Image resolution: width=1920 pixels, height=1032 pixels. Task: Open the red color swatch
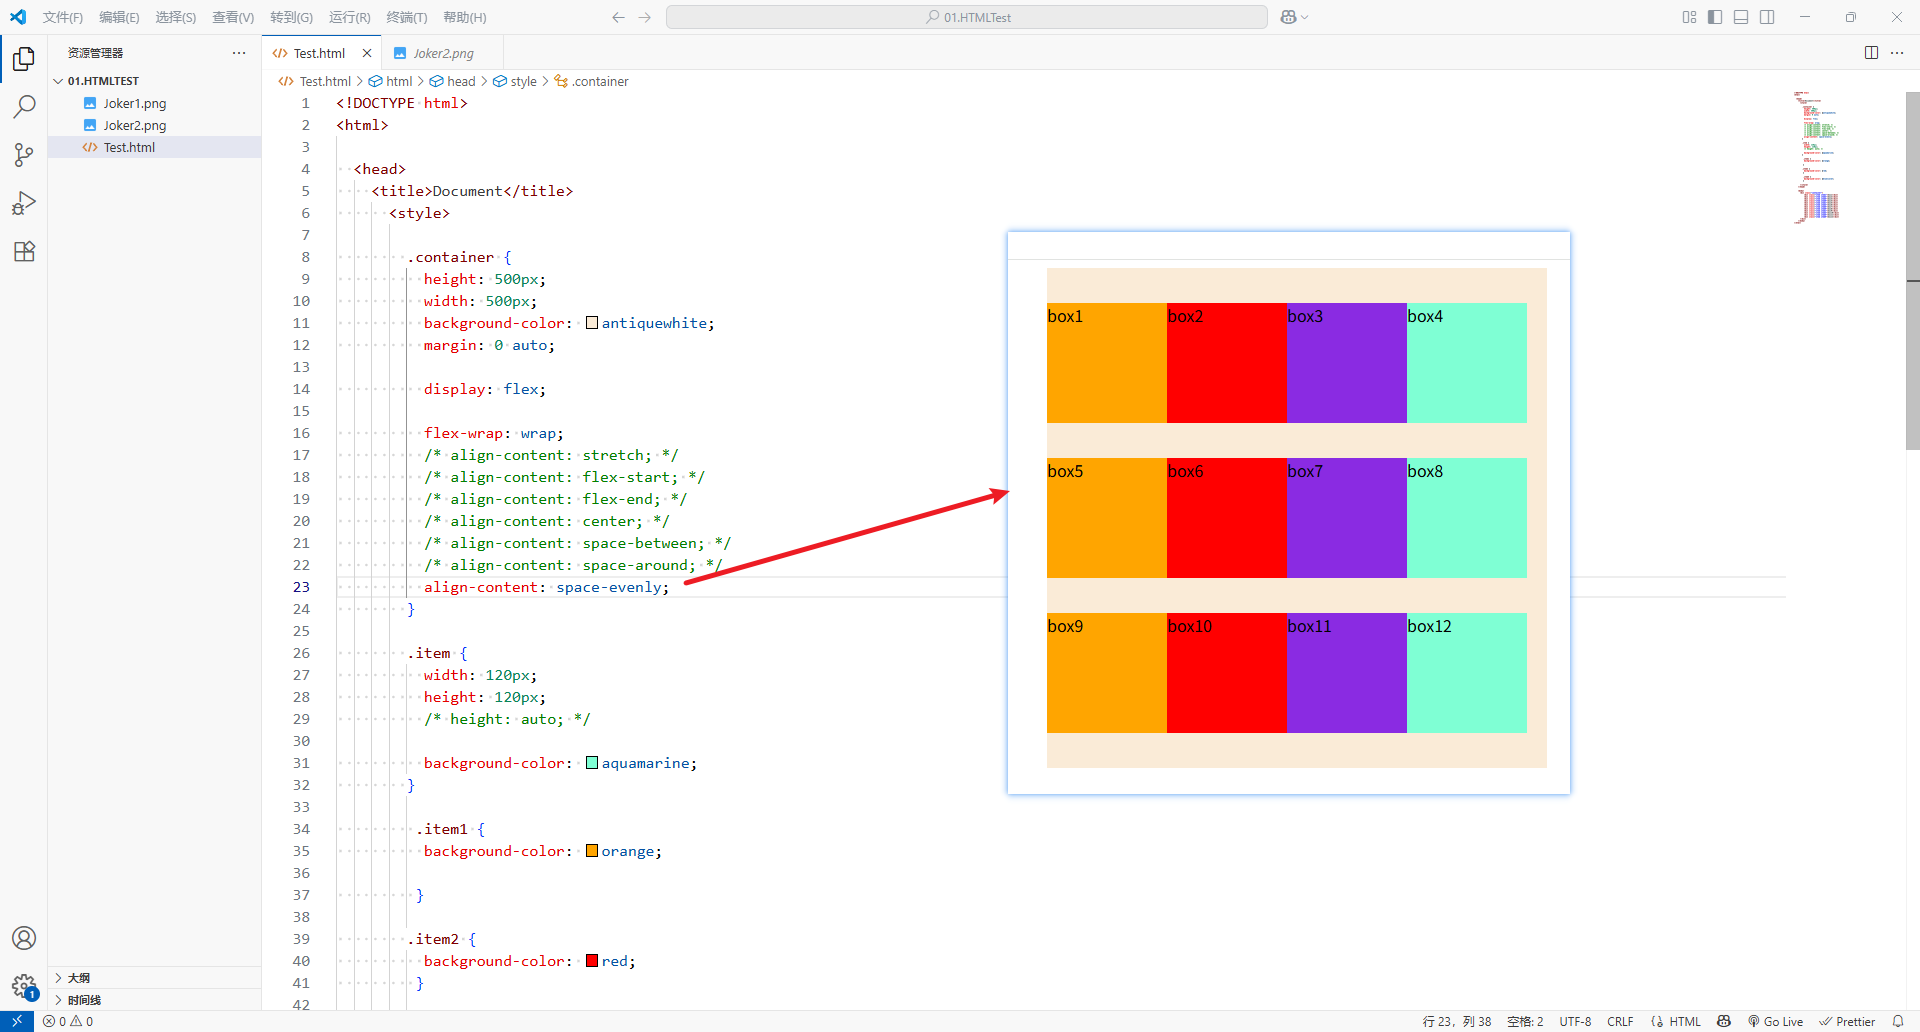tap(592, 961)
